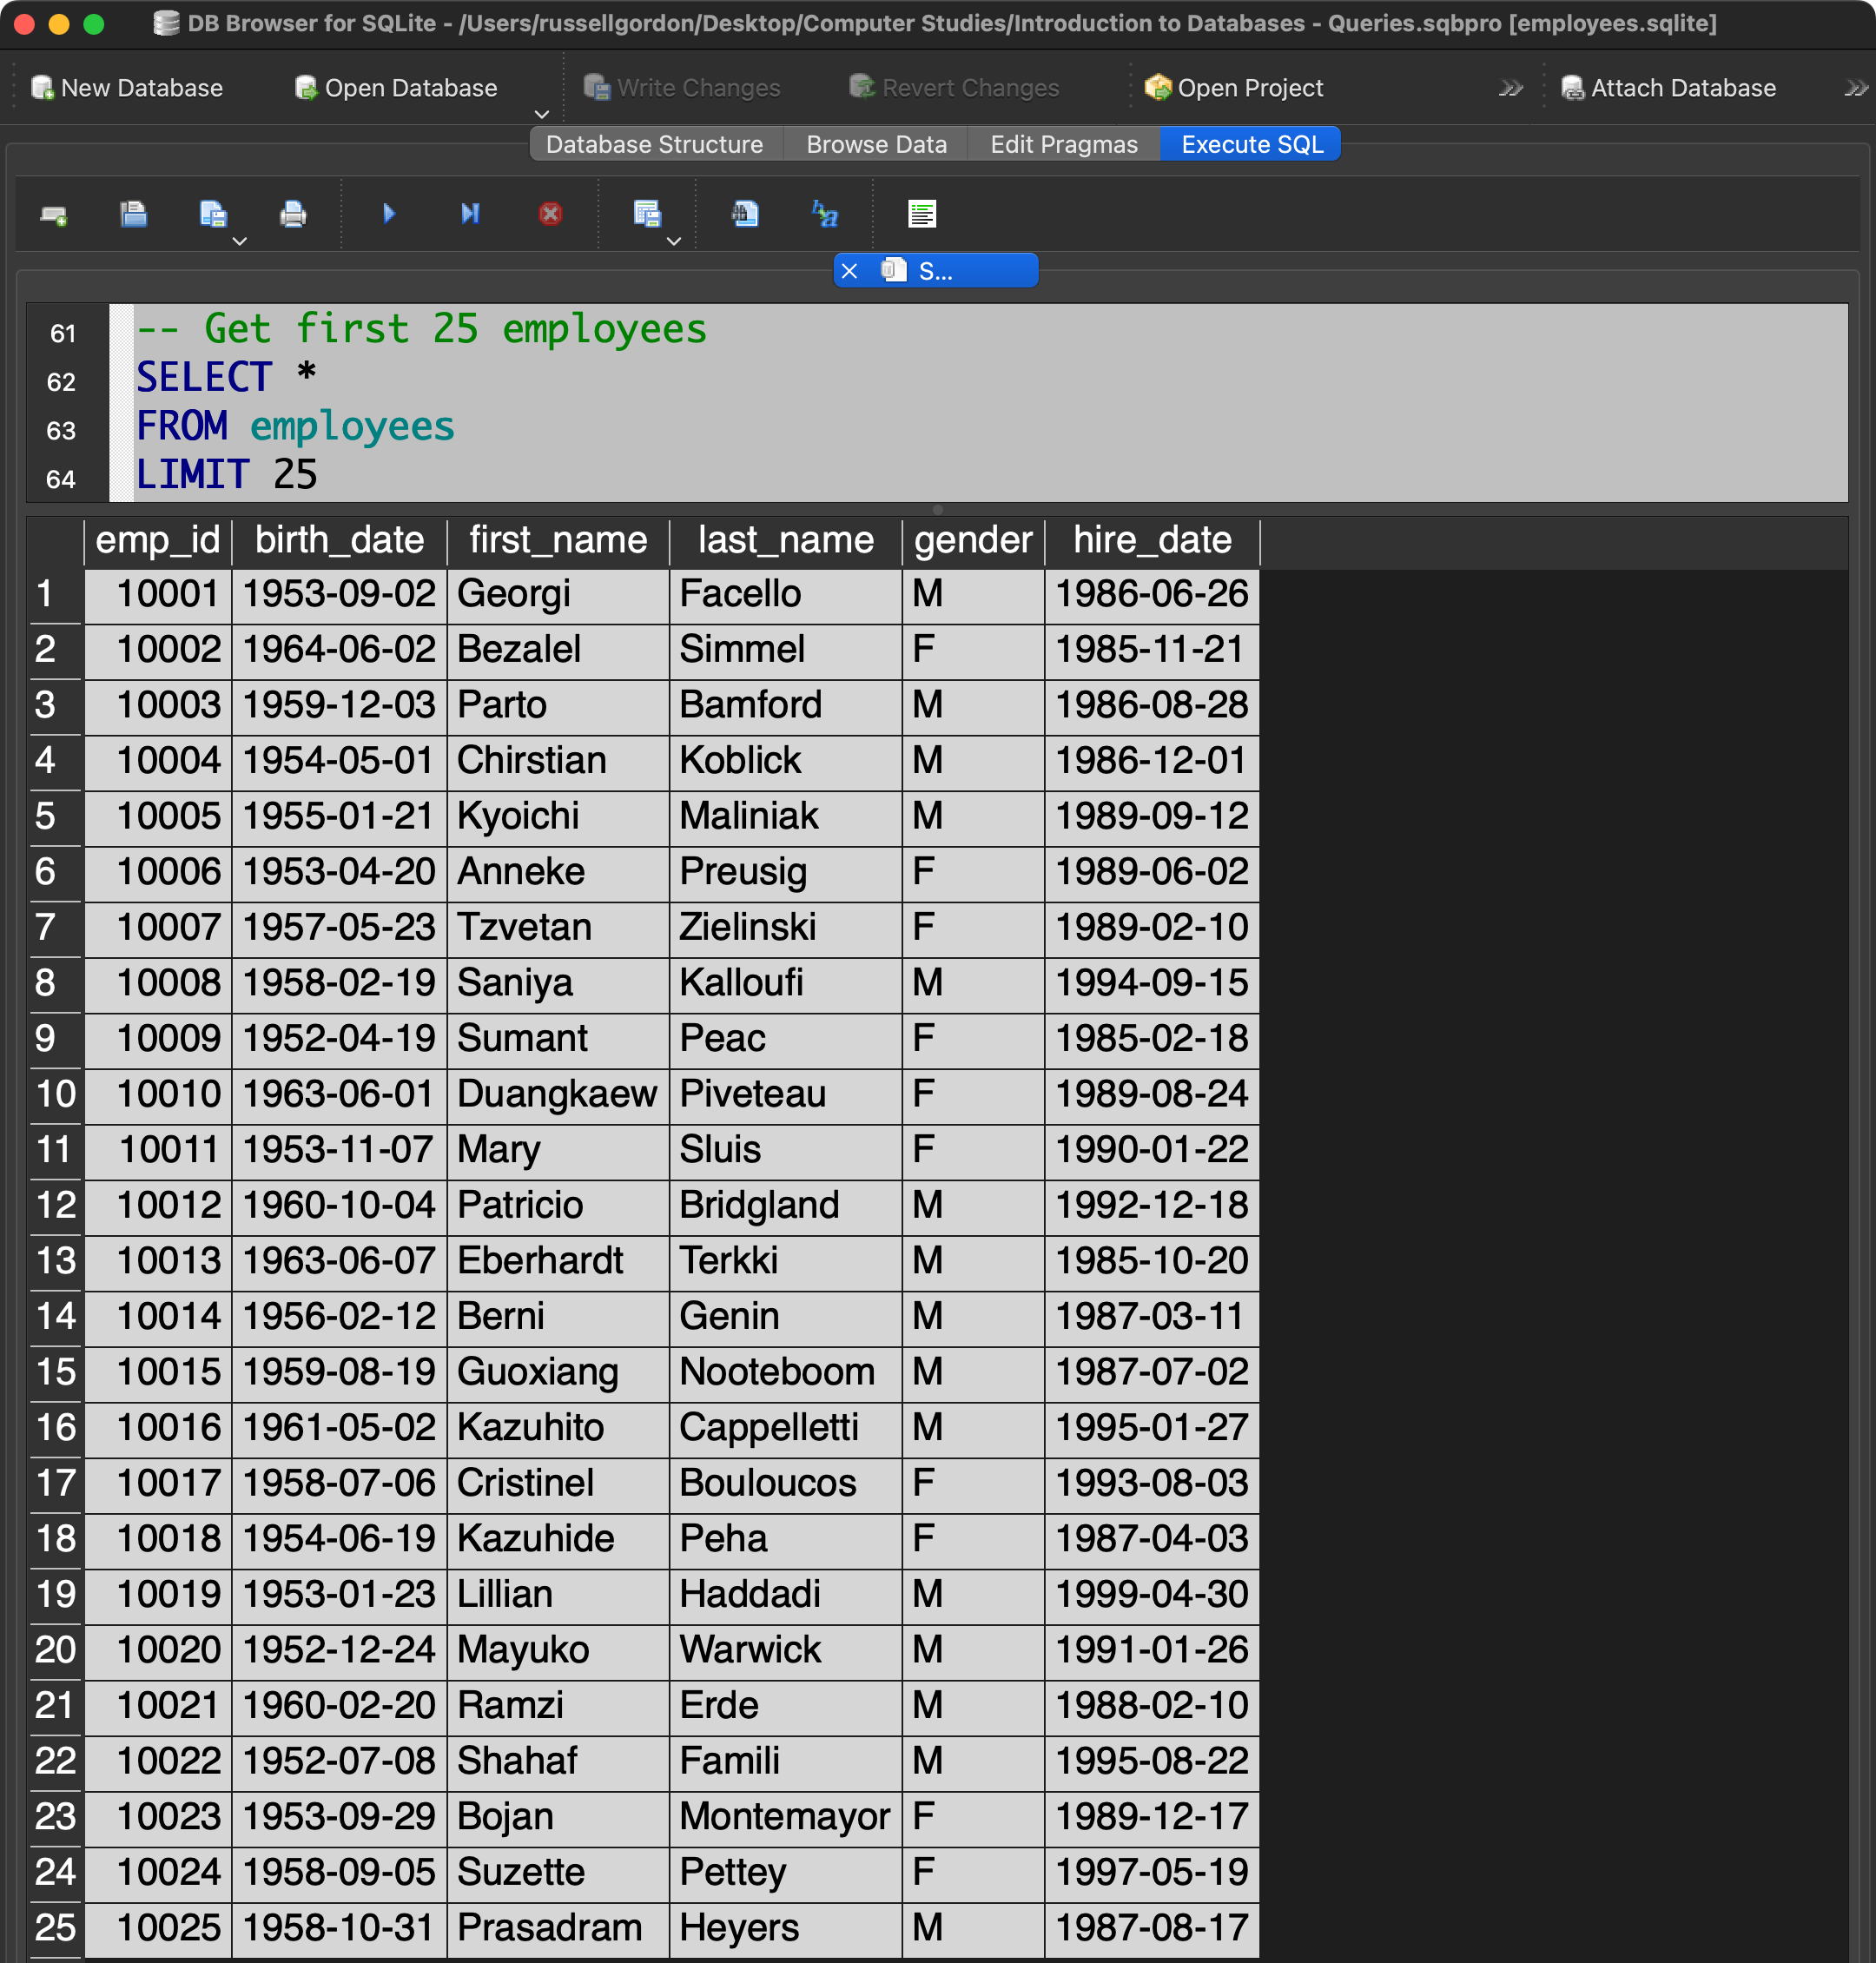Screen dimensions: 1876x1963
Task: Expand the Save SQL file dropdown arrow
Action: [x=239, y=241]
